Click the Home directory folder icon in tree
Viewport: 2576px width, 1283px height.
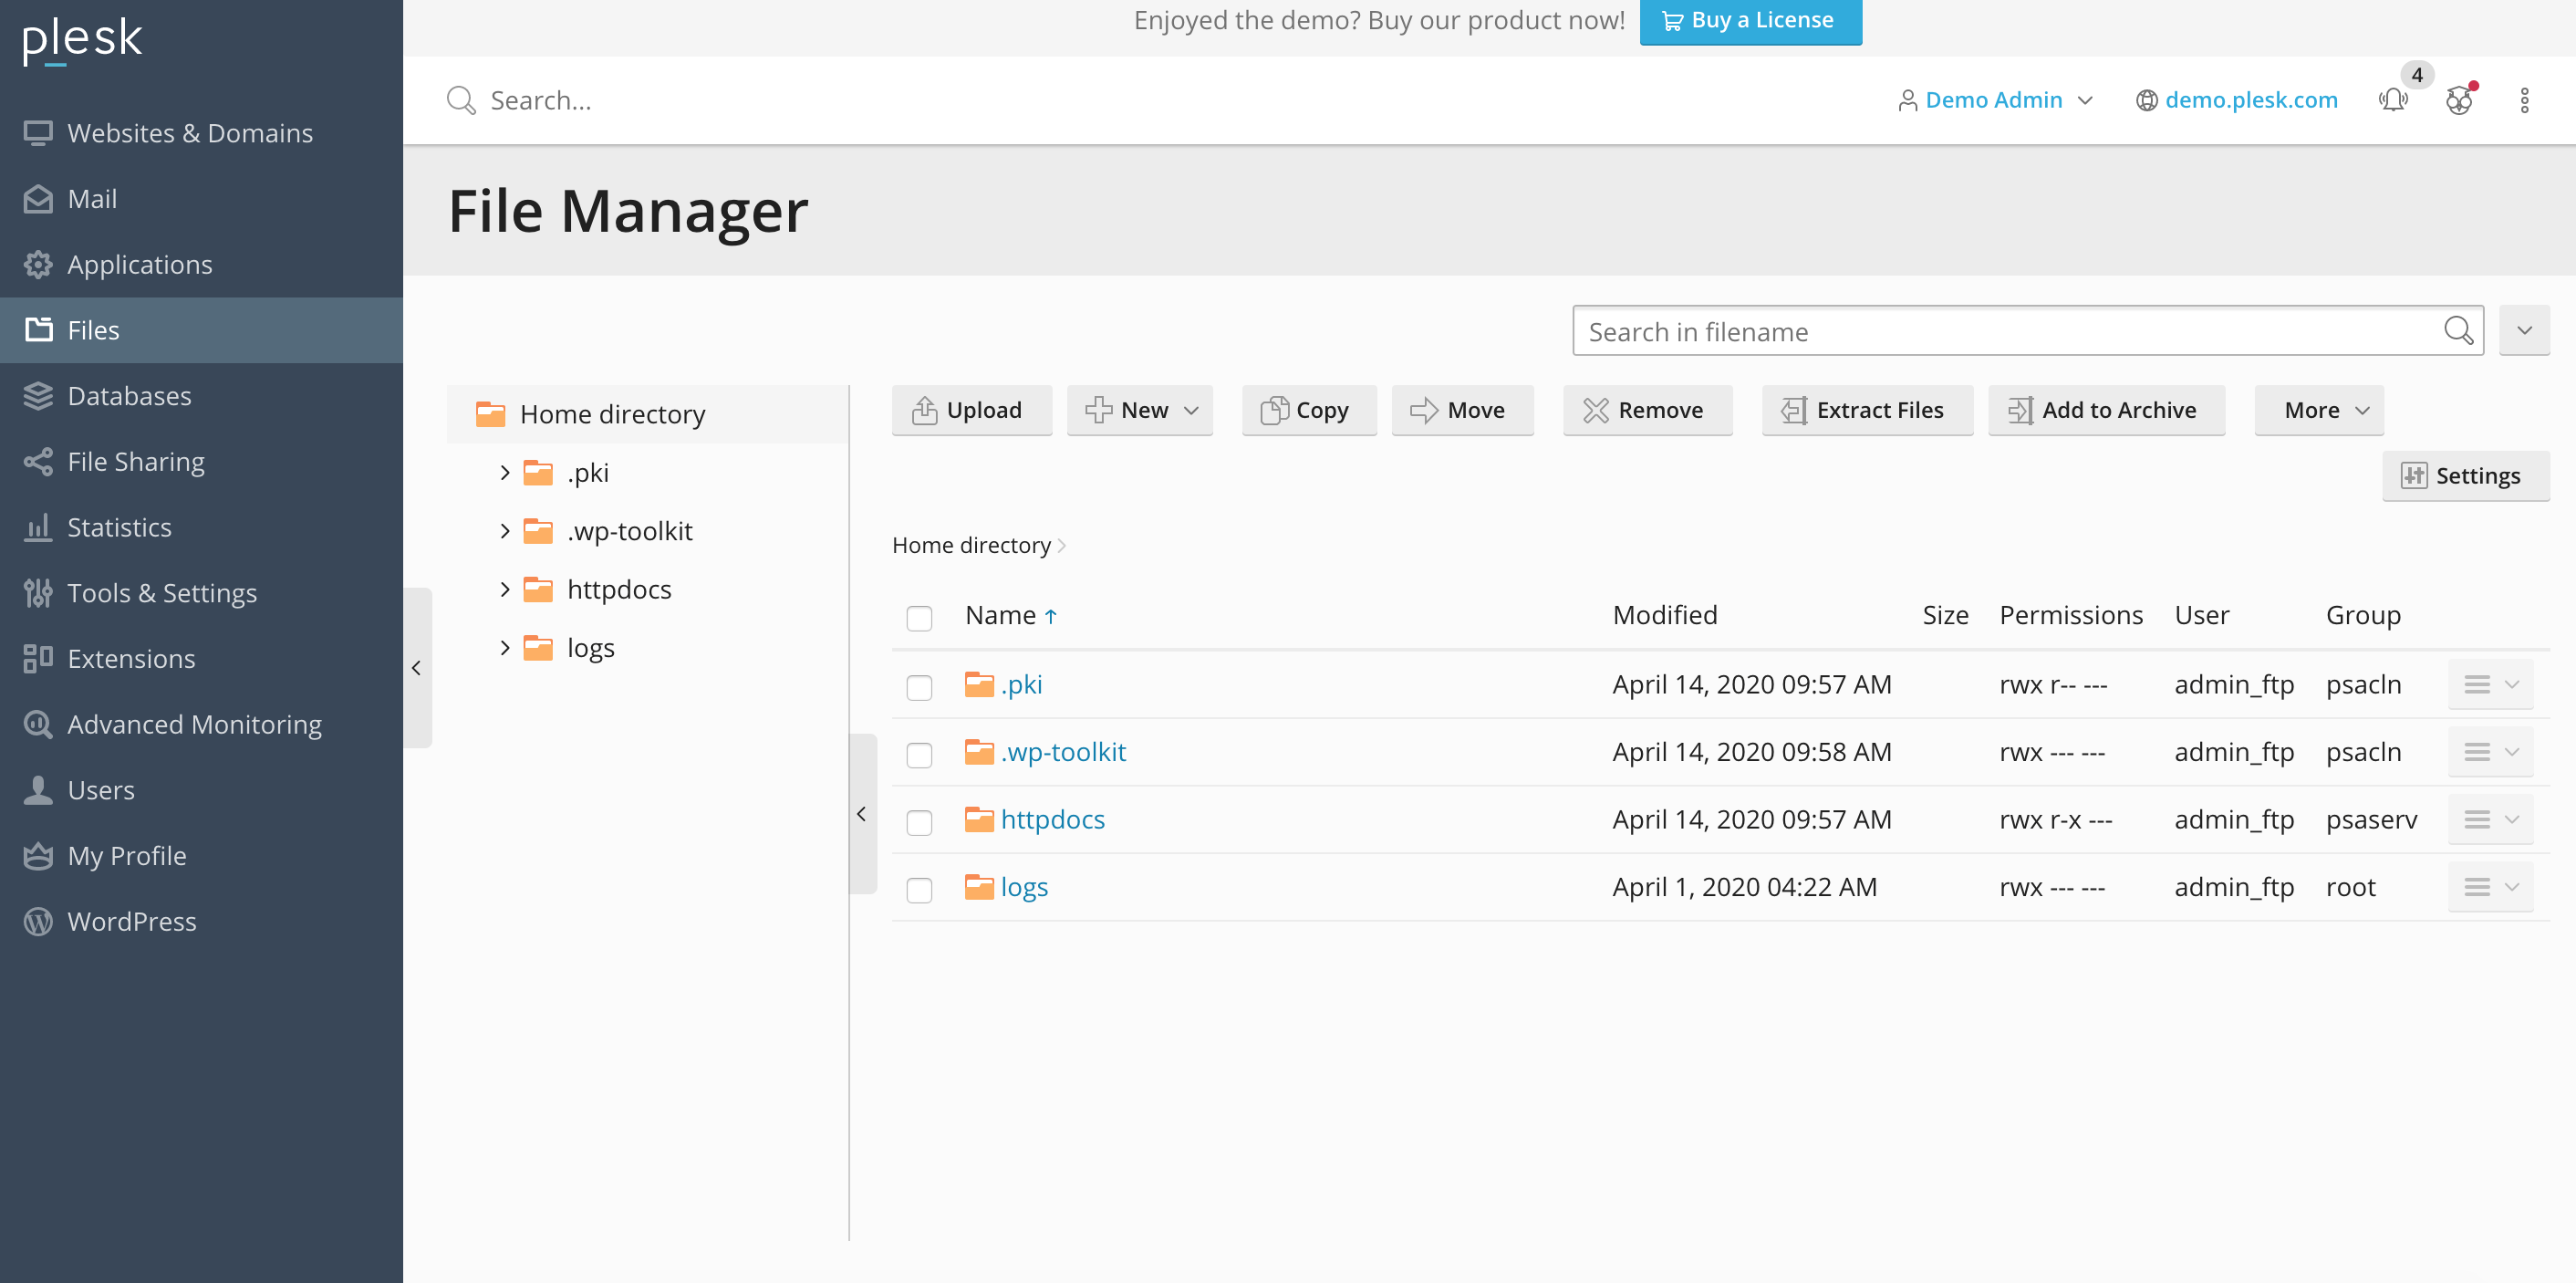(490, 414)
